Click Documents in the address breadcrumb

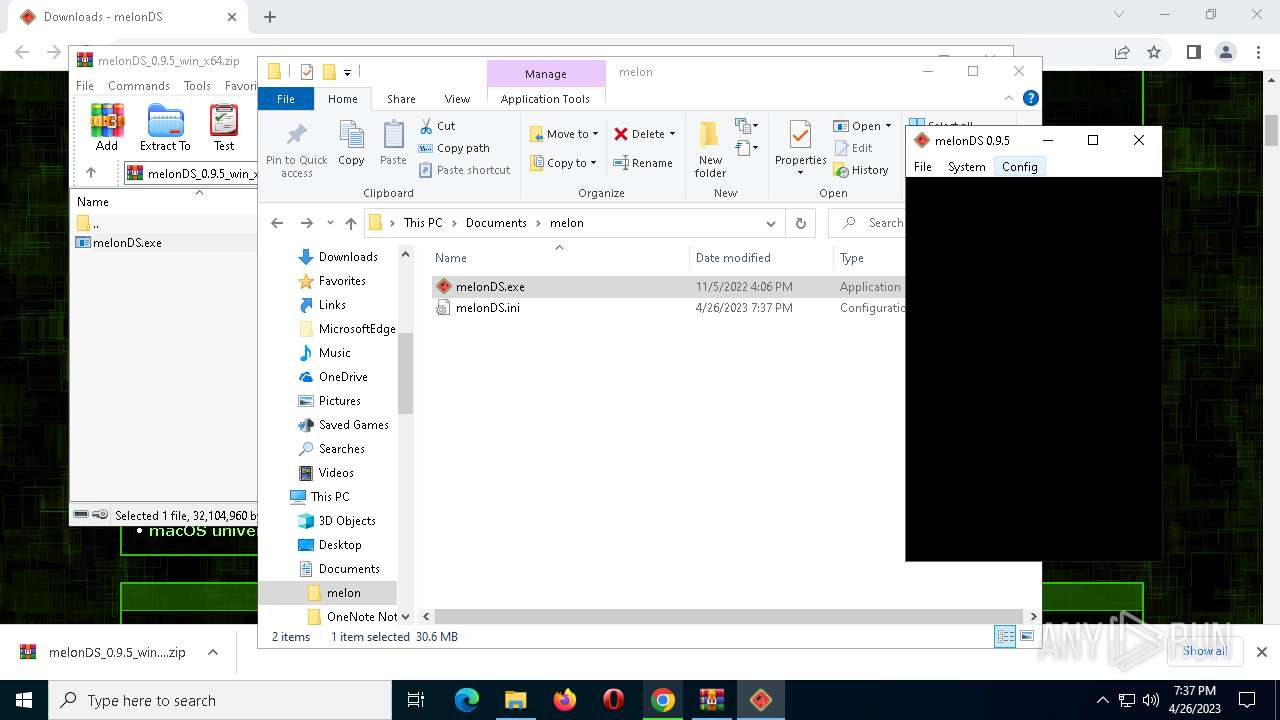tap(496, 223)
